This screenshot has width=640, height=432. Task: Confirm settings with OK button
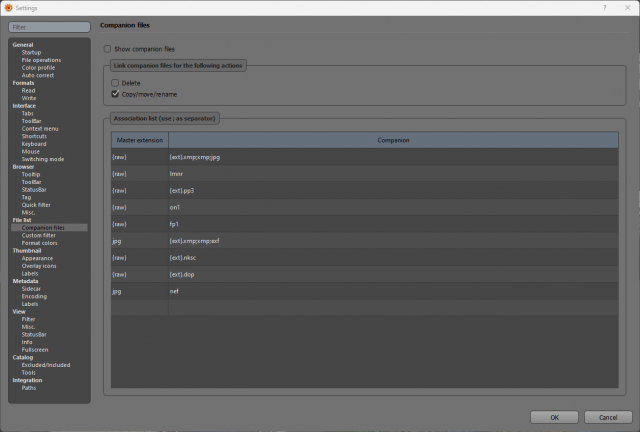554,417
